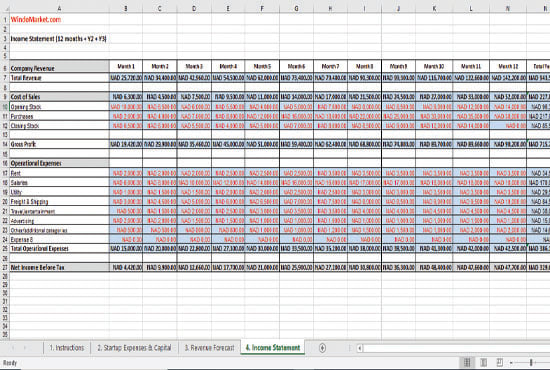Select the Rent label cell

(x=59, y=173)
